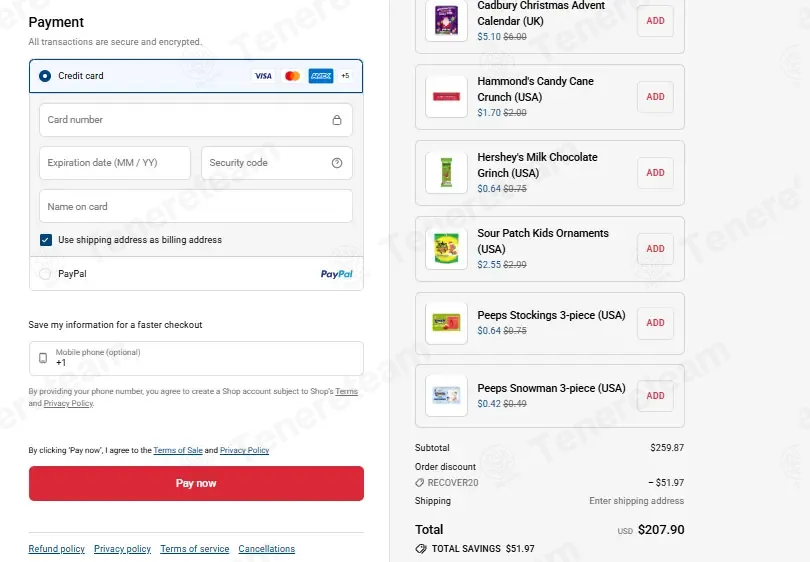Open the Terms of Sale link
This screenshot has width=810, height=562.
pos(178,450)
